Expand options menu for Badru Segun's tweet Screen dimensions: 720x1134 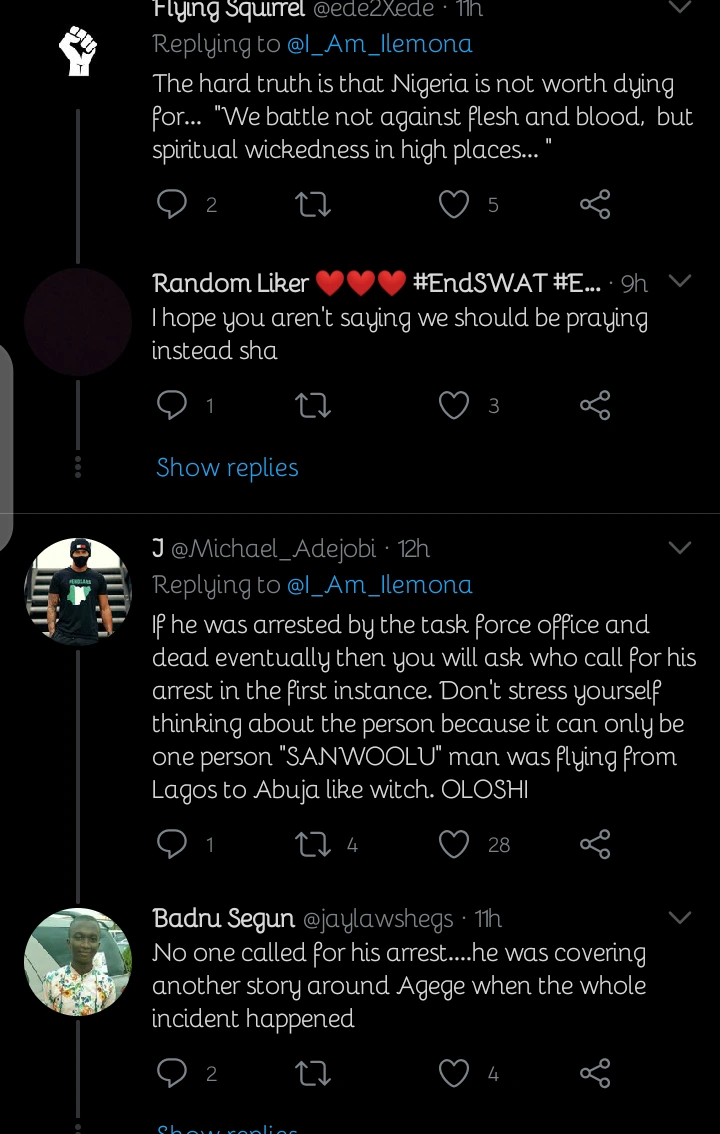pos(680,918)
